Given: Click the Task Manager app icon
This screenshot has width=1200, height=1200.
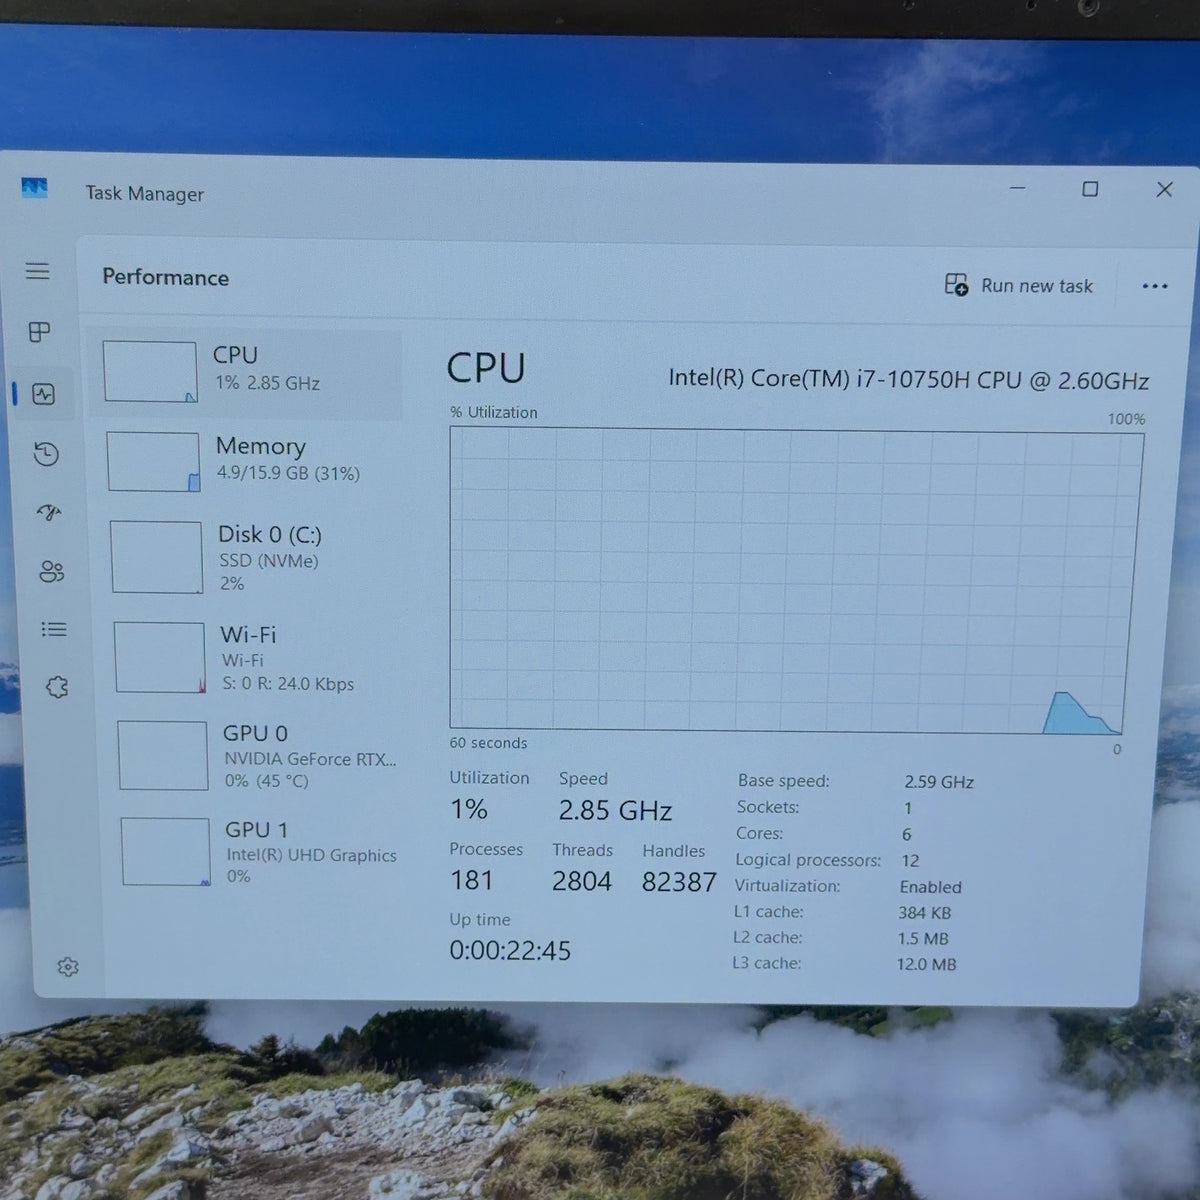Looking at the screenshot, I should [34, 188].
